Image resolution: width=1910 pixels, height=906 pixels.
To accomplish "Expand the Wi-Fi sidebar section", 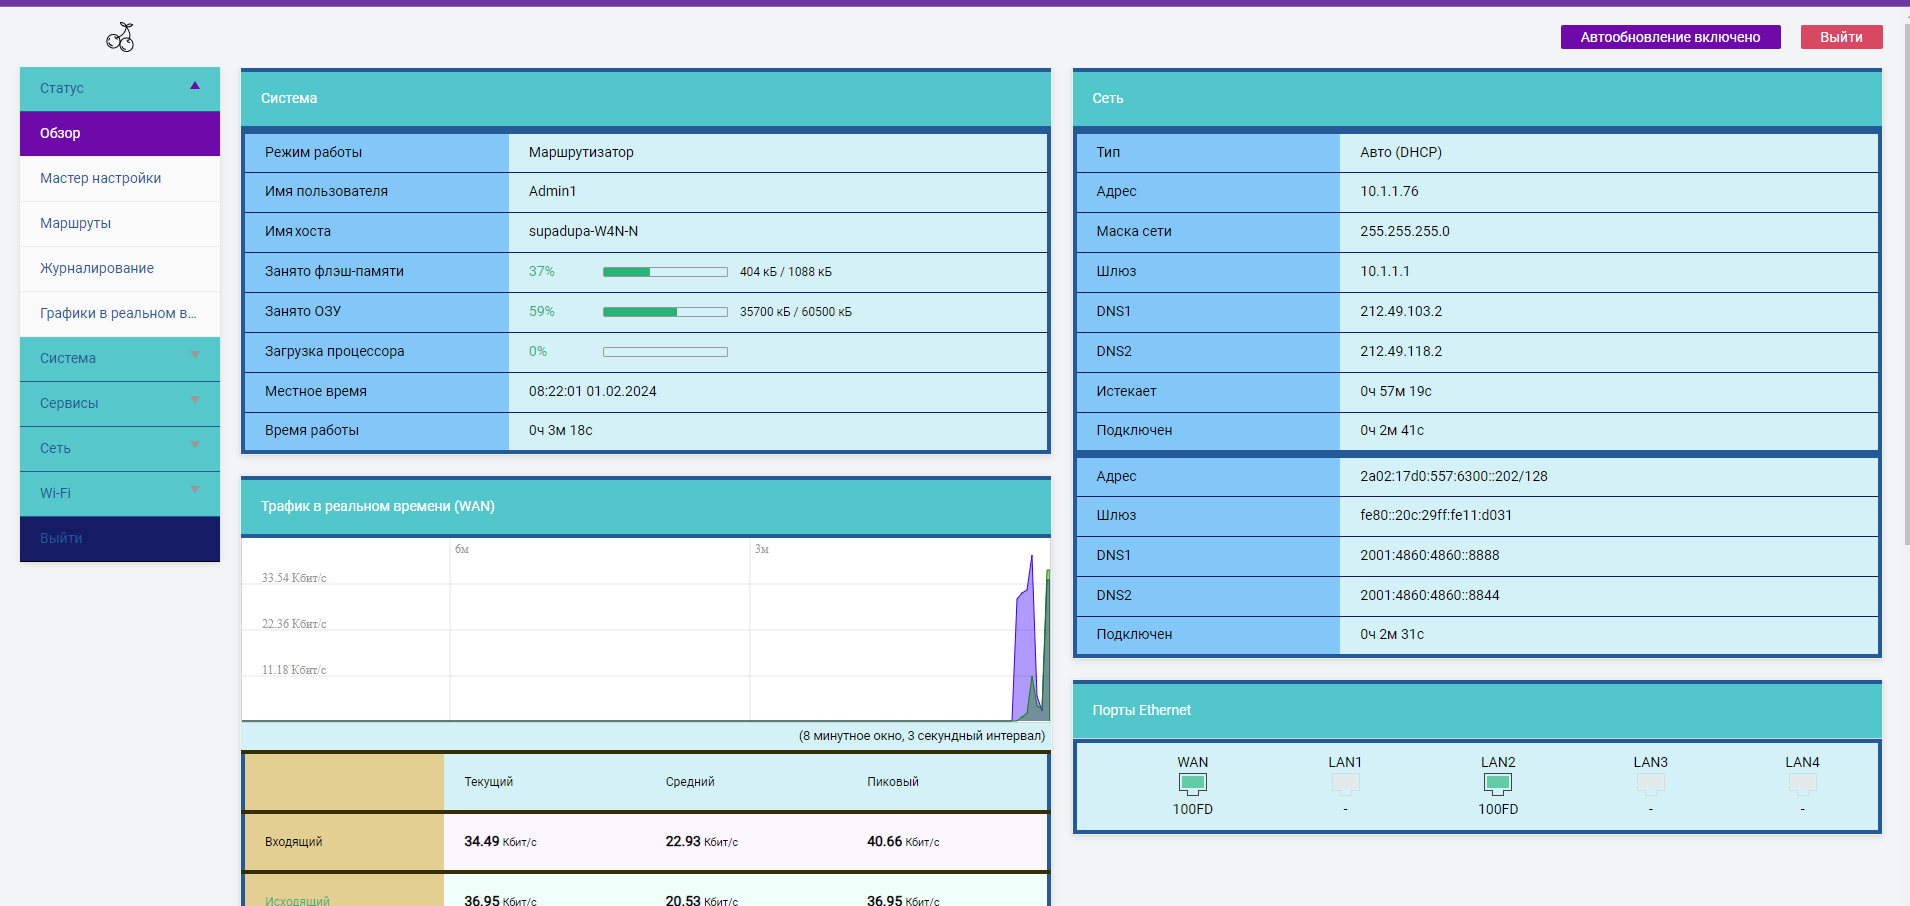I will pyautogui.click(x=120, y=493).
